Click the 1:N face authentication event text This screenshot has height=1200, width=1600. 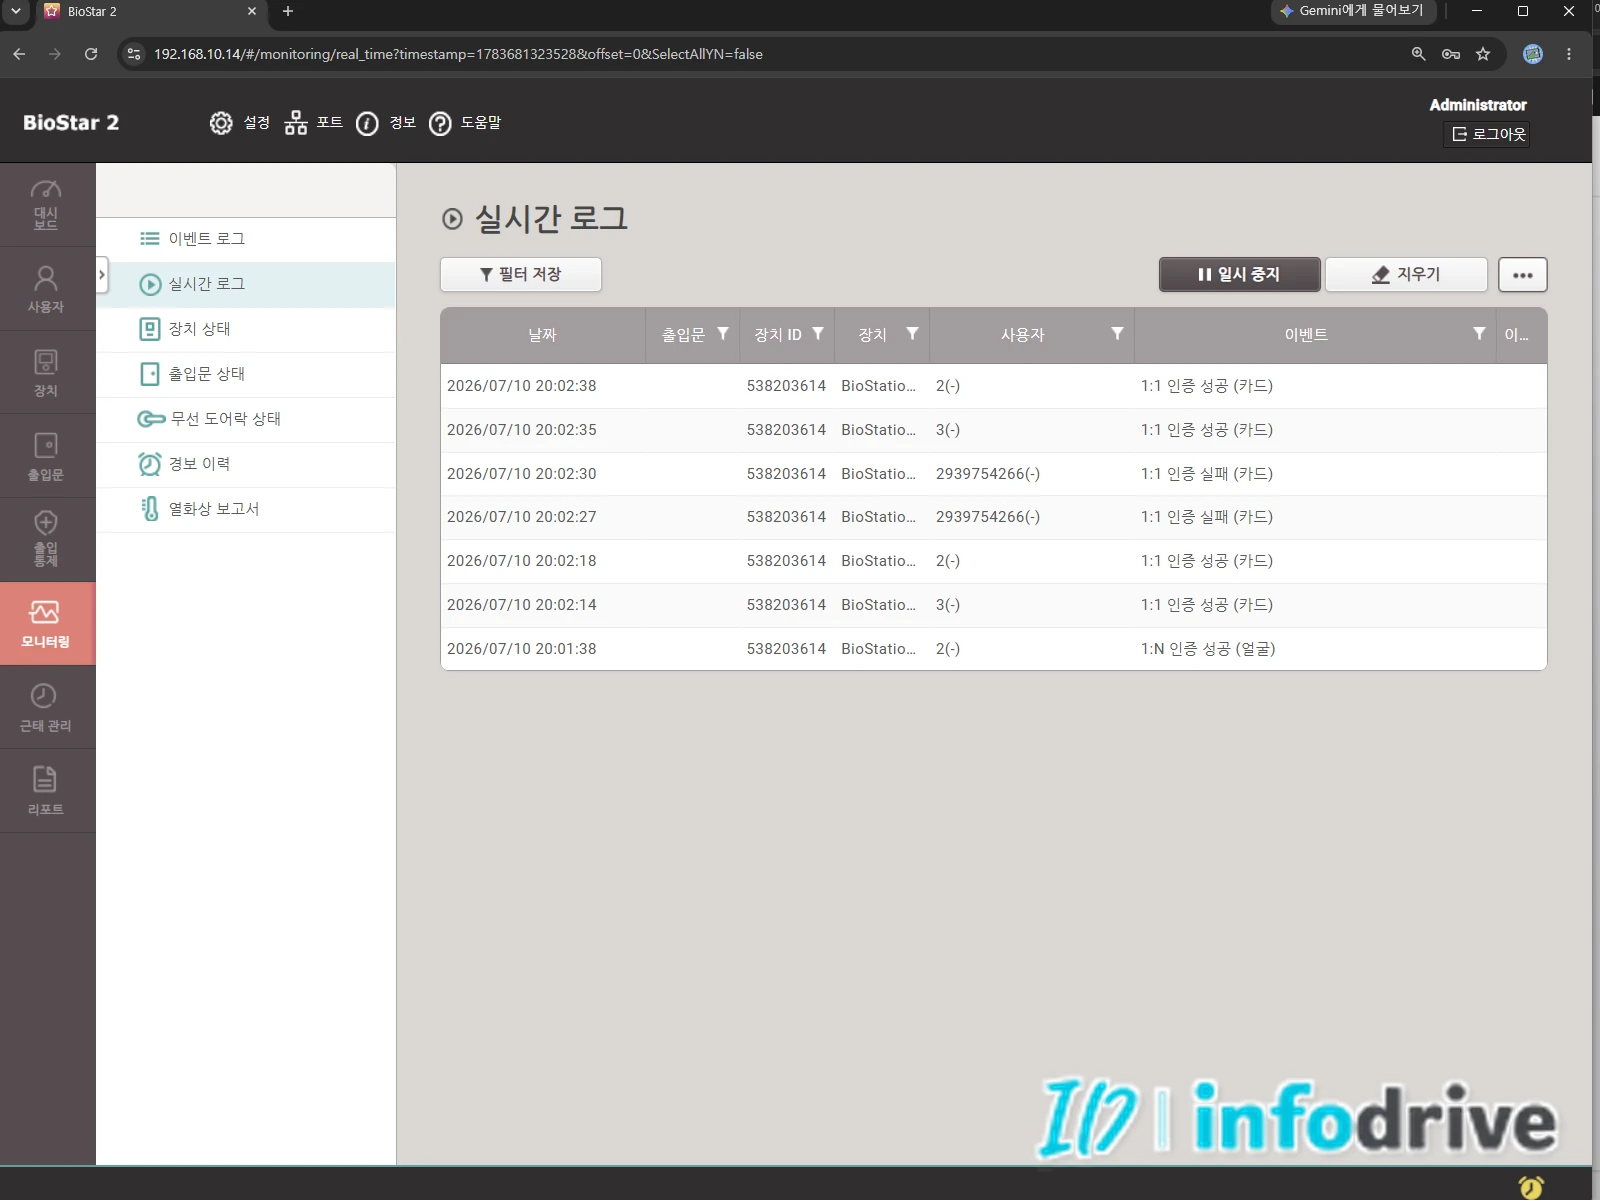point(1208,649)
